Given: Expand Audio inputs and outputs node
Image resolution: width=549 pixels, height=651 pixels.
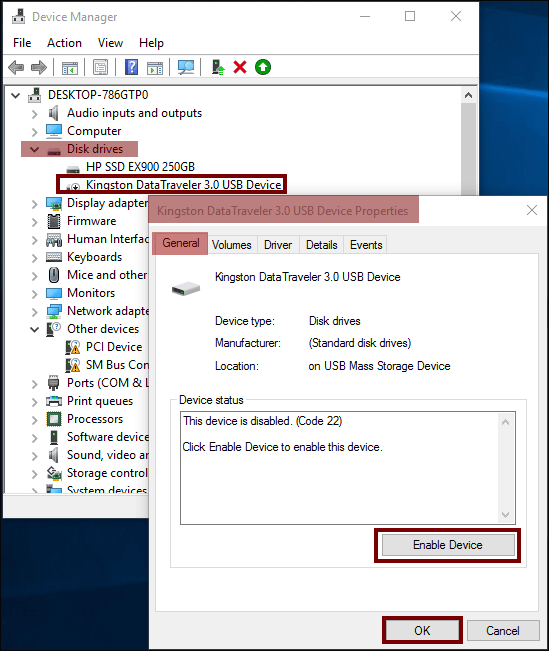Looking at the screenshot, I should 34,114.
